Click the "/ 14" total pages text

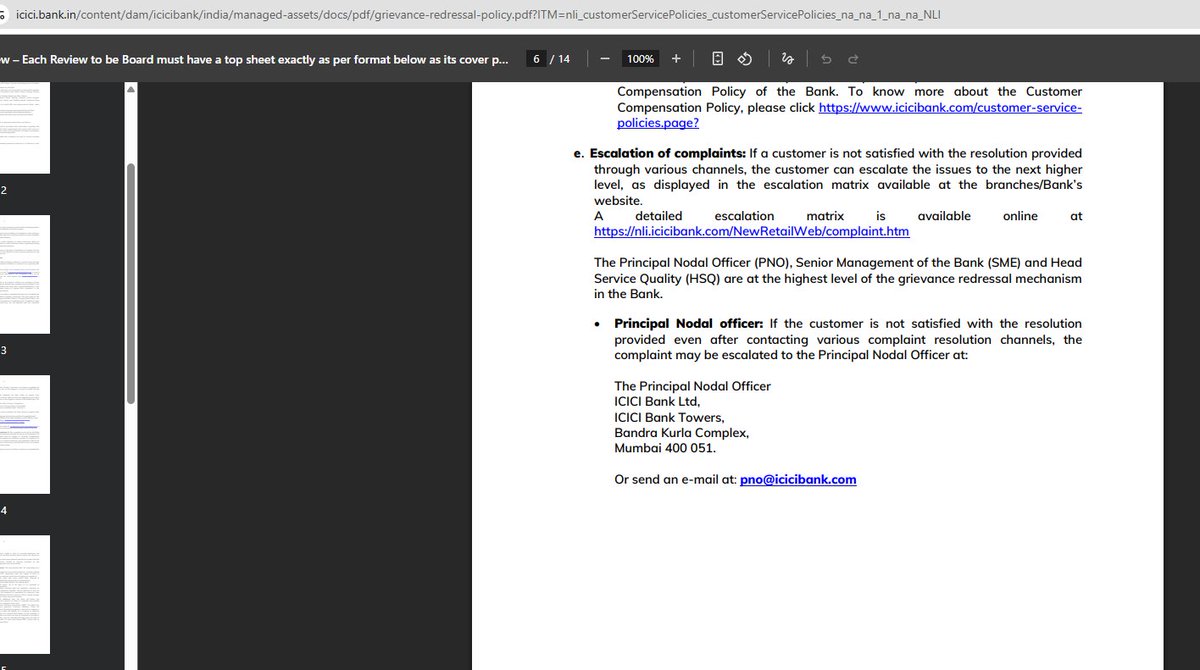click(x=560, y=59)
